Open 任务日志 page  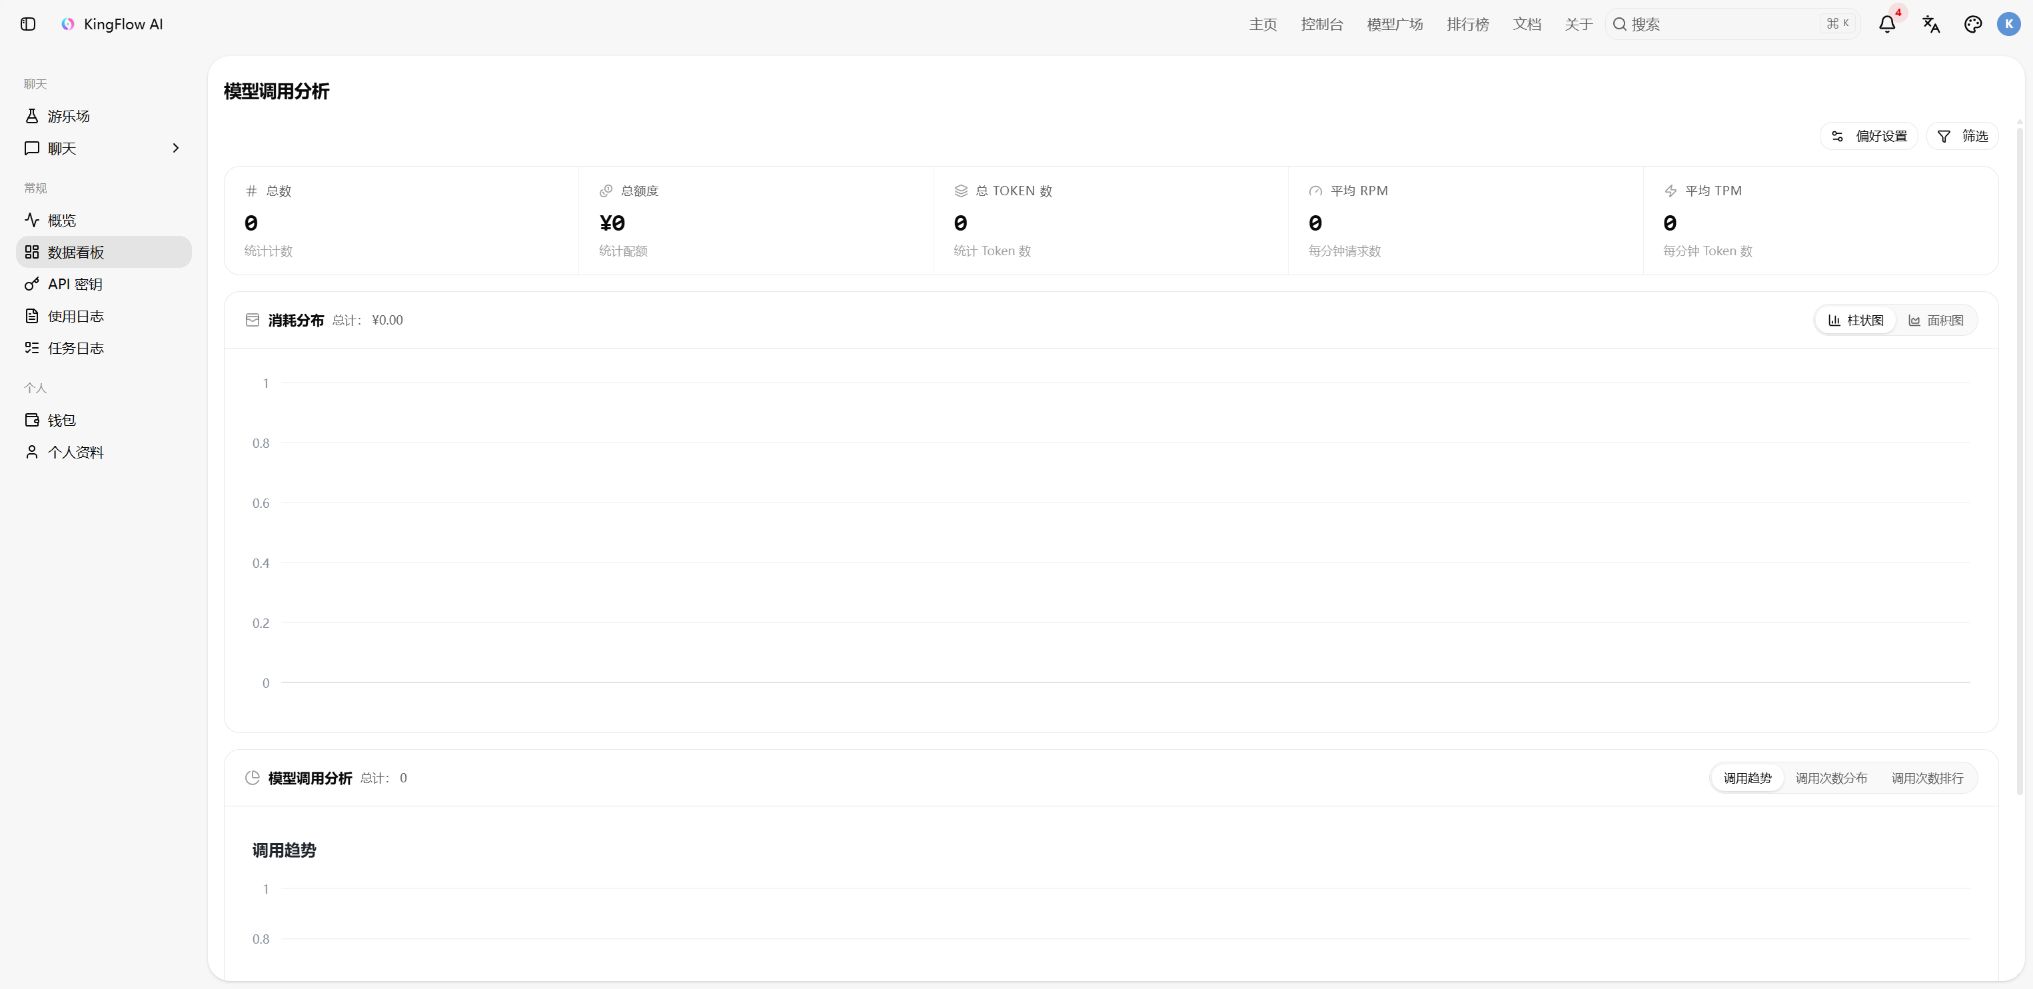click(x=104, y=348)
